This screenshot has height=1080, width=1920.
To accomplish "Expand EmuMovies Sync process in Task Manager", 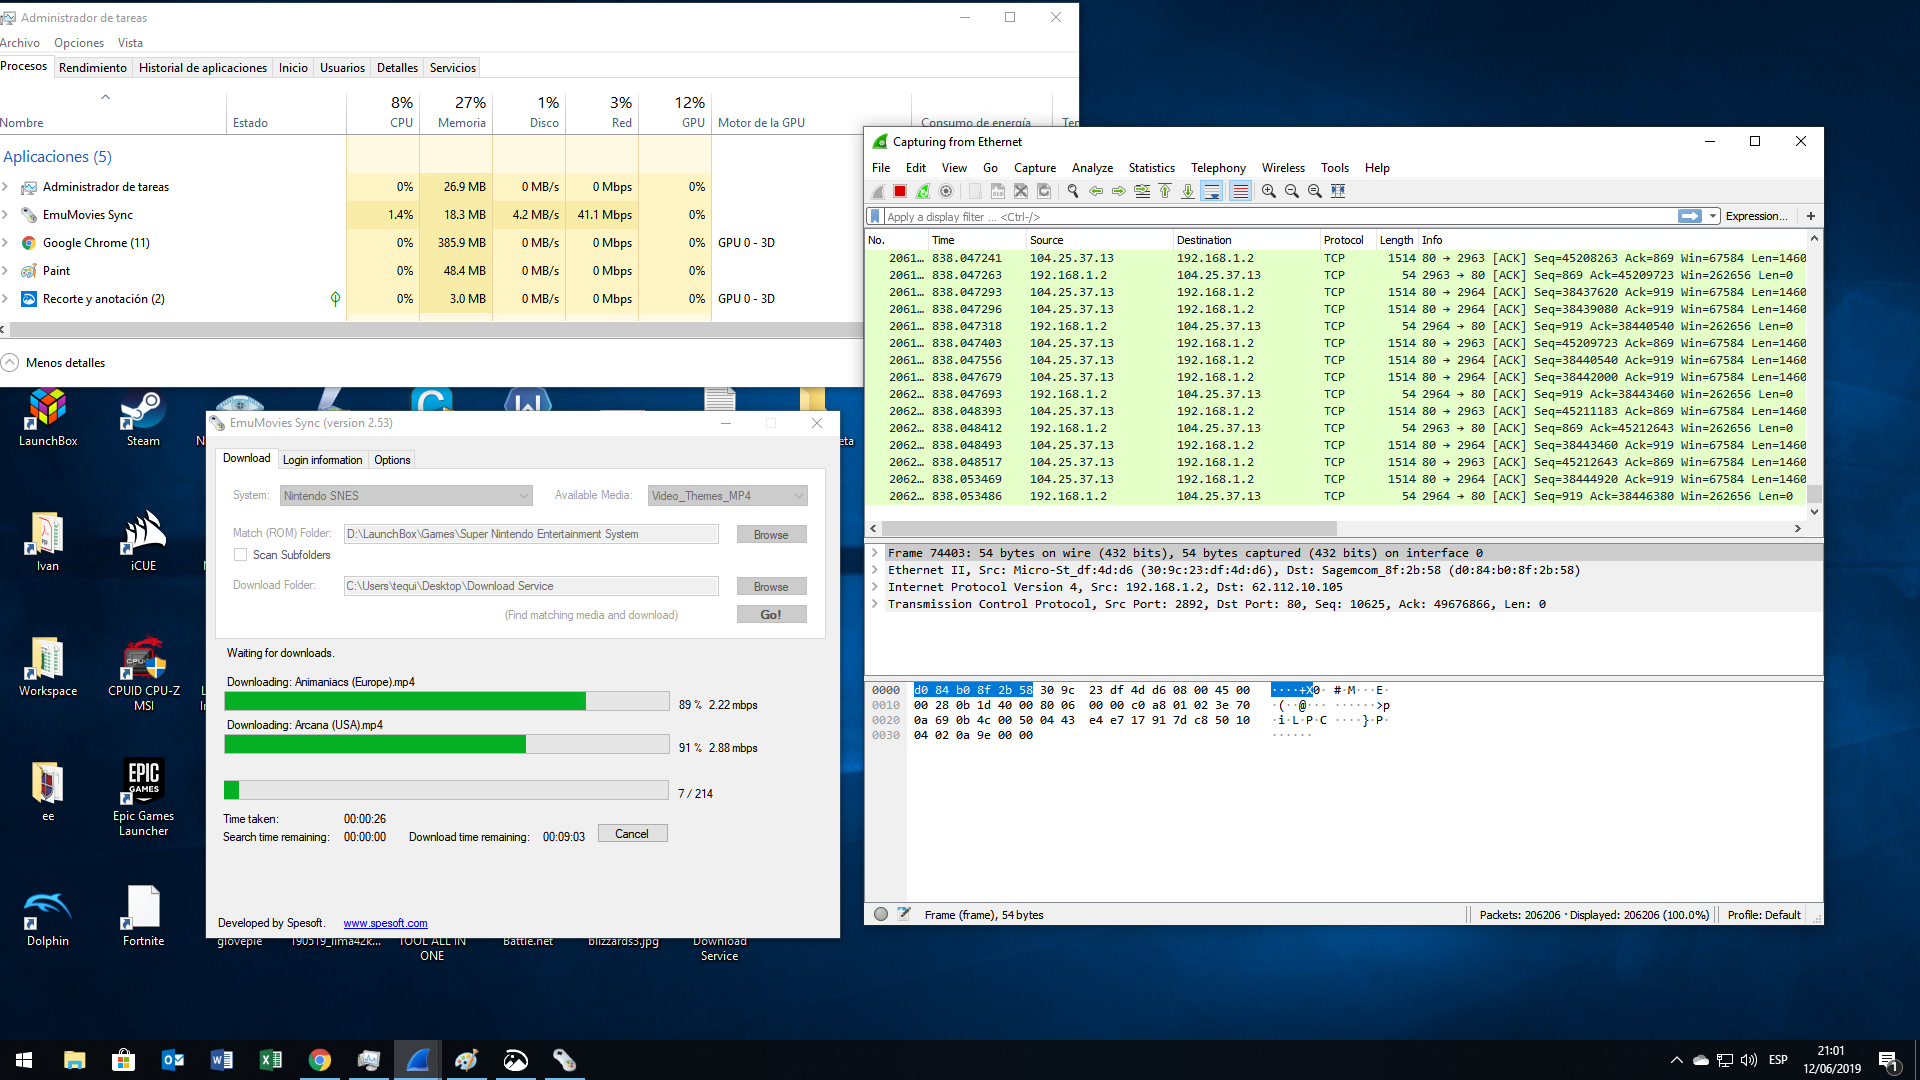I will (x=5, y=215).
